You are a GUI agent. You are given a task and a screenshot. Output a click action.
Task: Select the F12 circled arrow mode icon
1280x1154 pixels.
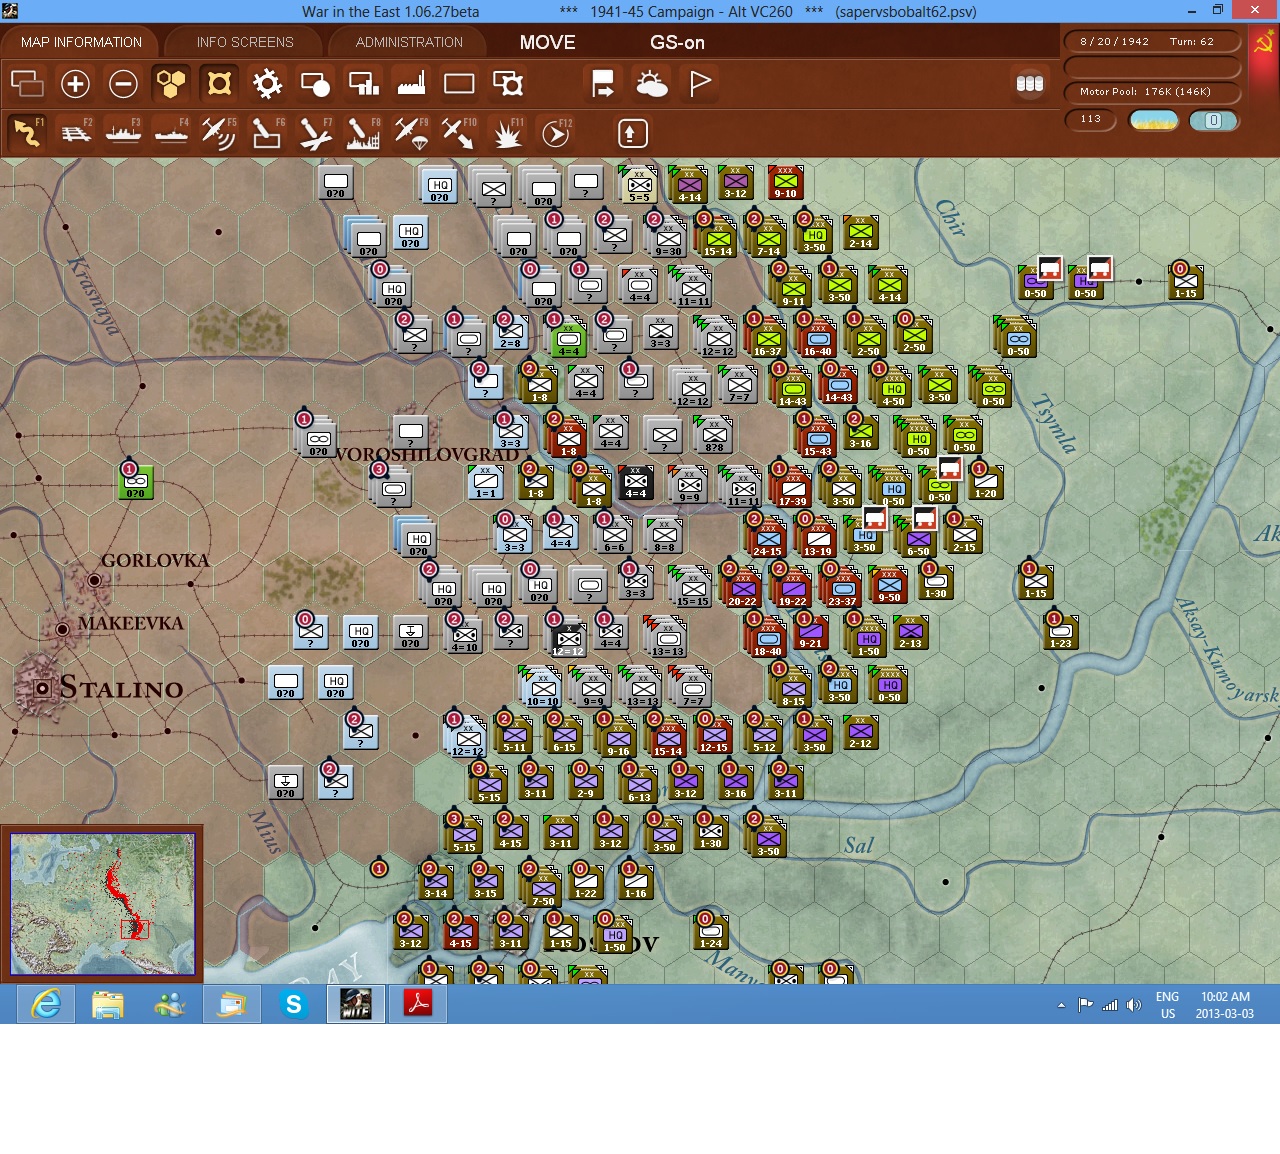(556, 133)
